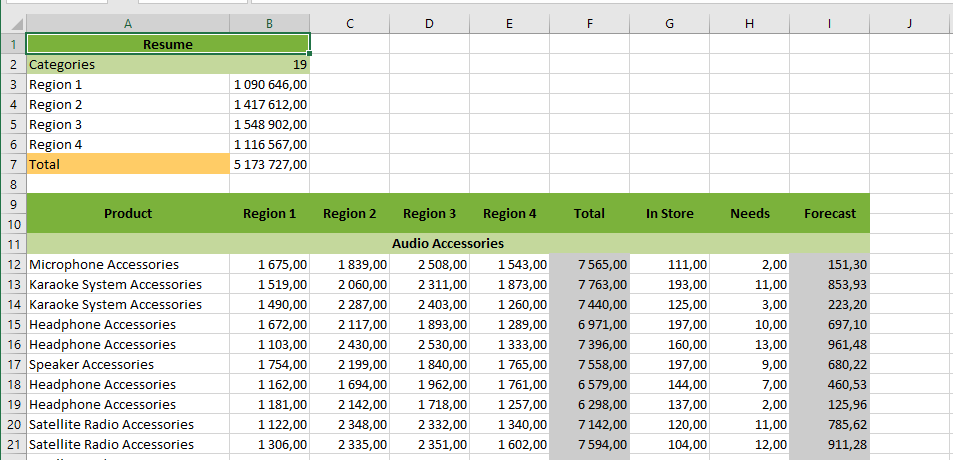Click Region 3 amount 1 548 902,00

[269, 124]
